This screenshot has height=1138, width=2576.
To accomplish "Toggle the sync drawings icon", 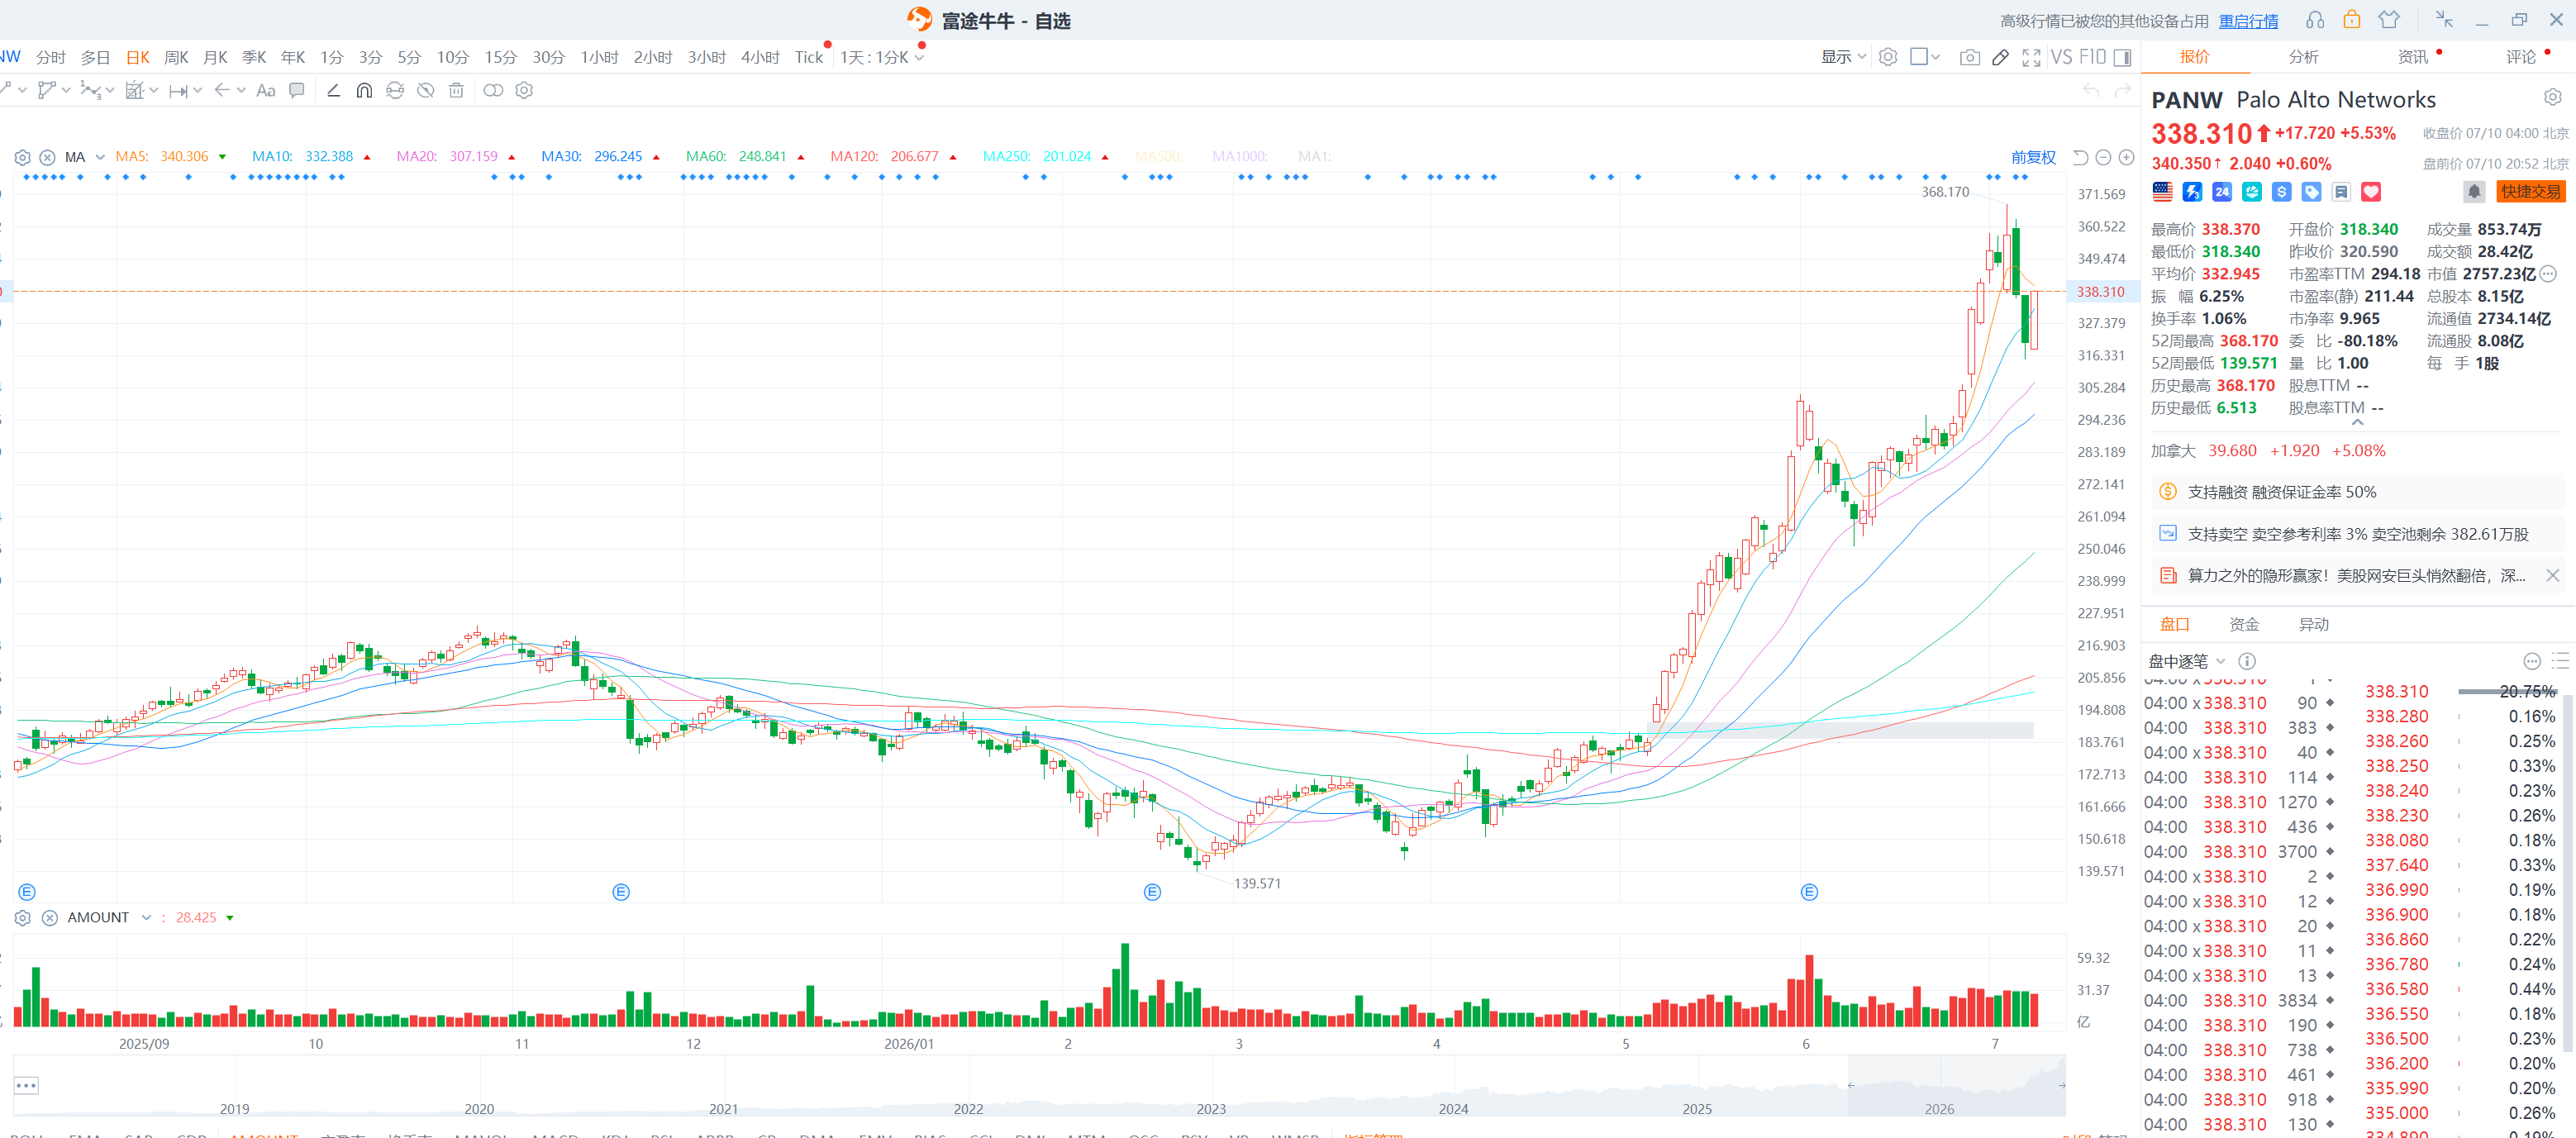I will (x=395, y=90).
